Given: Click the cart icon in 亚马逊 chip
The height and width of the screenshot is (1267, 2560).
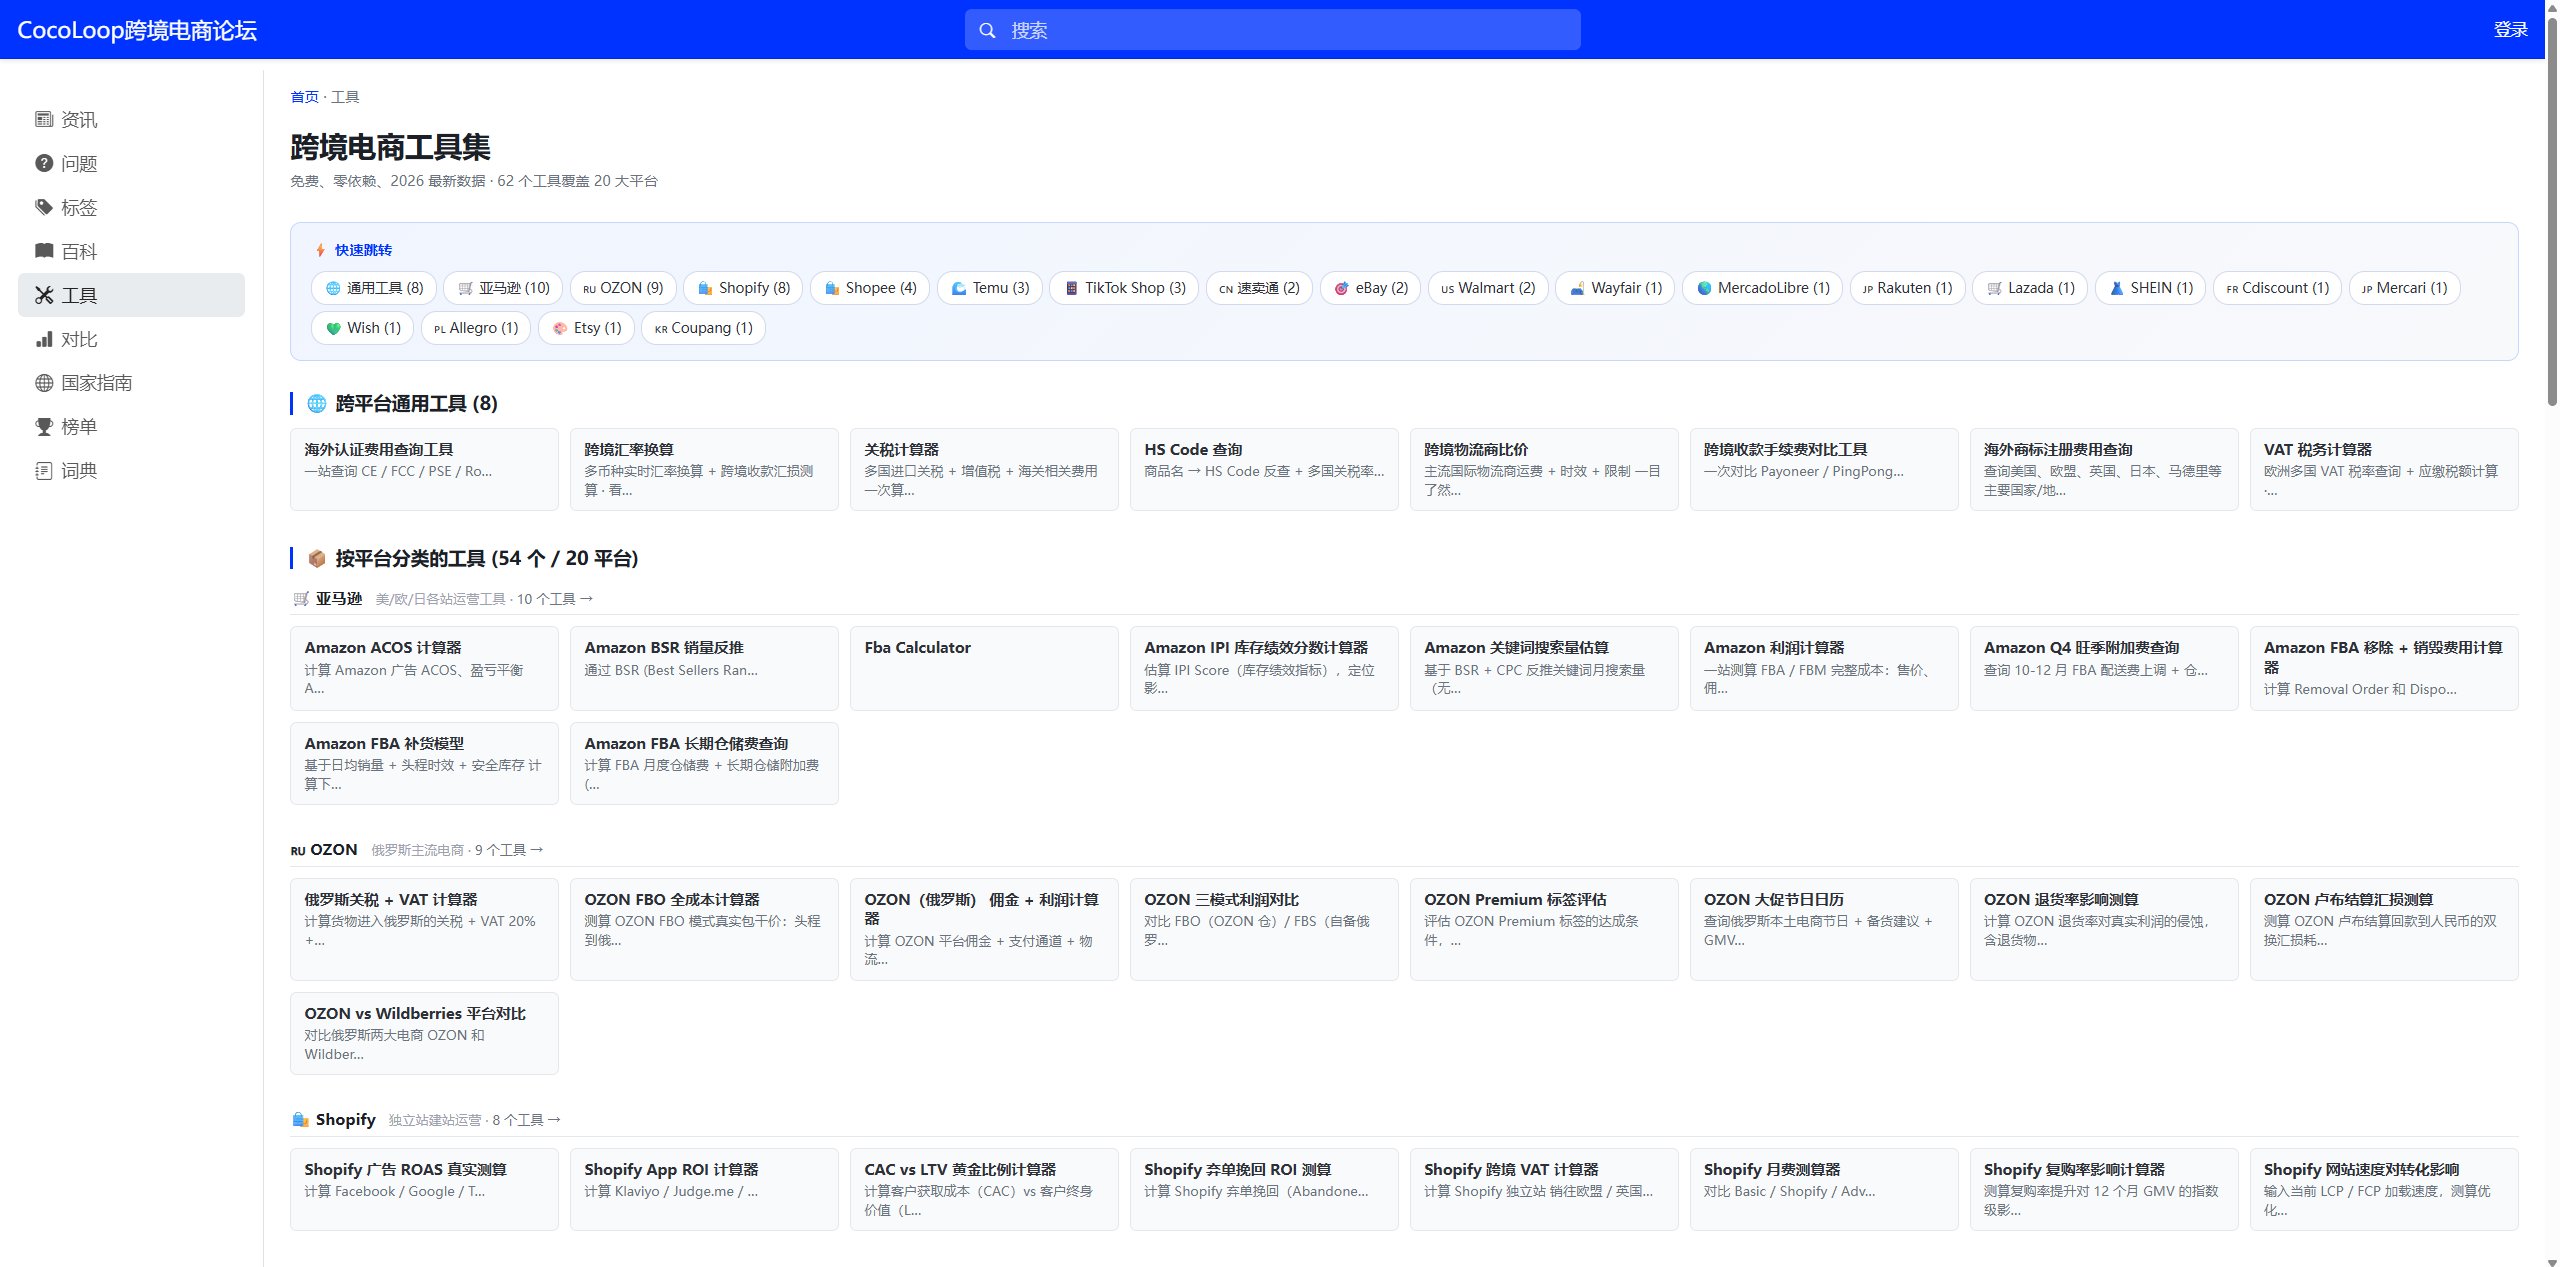Looking at the screenshot, I should click(465, 288).
